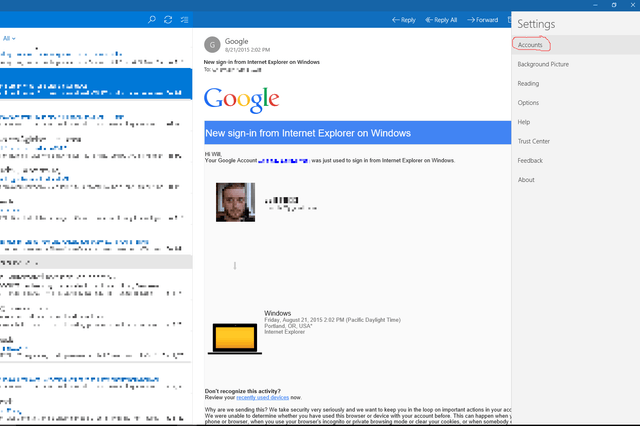Minimize the Mail window
Image resolution: width=640 pixels, height=426 pixels.
[595, 5]
